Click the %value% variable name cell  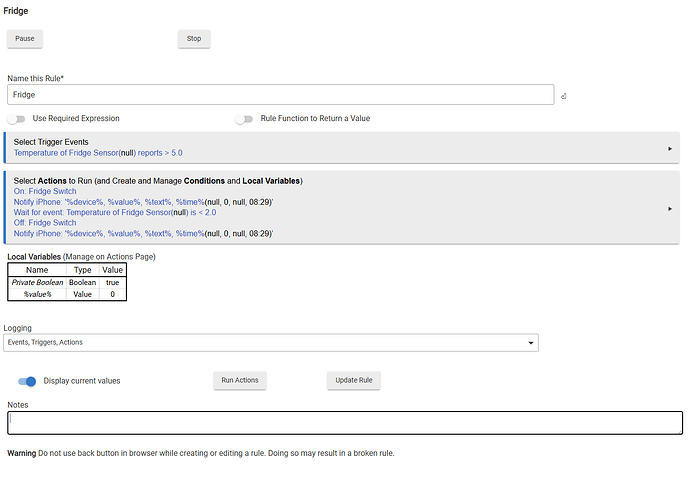pyautogui.click(x=37, y=294)
